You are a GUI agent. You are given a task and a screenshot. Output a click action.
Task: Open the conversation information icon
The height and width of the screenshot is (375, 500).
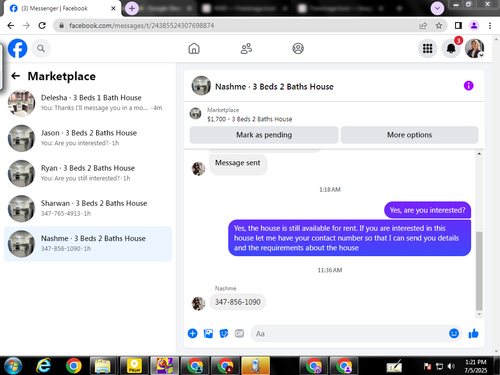click(468, 86)
